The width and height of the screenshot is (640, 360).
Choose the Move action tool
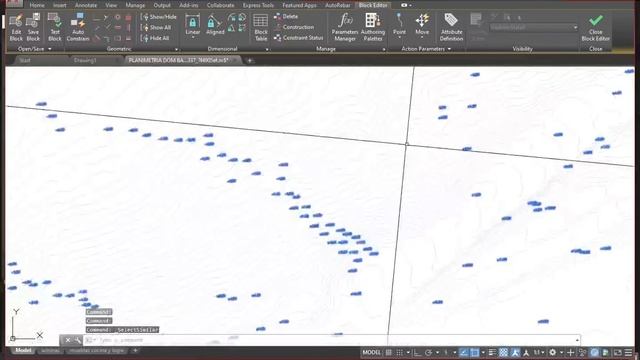click(x=422, y=24)
